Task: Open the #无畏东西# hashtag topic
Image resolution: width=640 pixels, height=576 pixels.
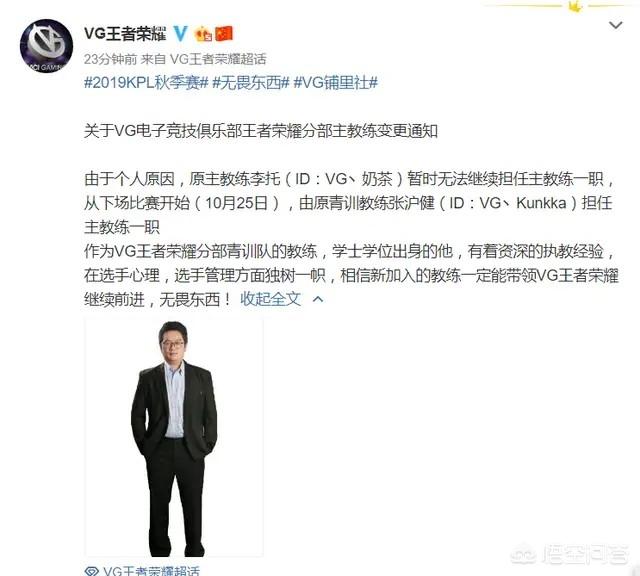Action: click(x=251, y=82)
